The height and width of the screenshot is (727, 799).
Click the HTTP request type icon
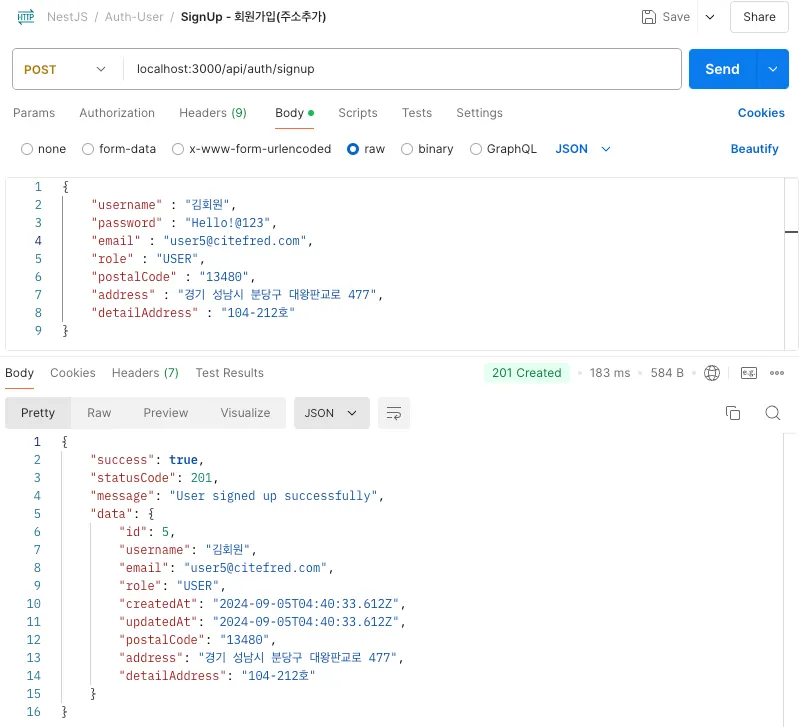click(x=25, y=17)
